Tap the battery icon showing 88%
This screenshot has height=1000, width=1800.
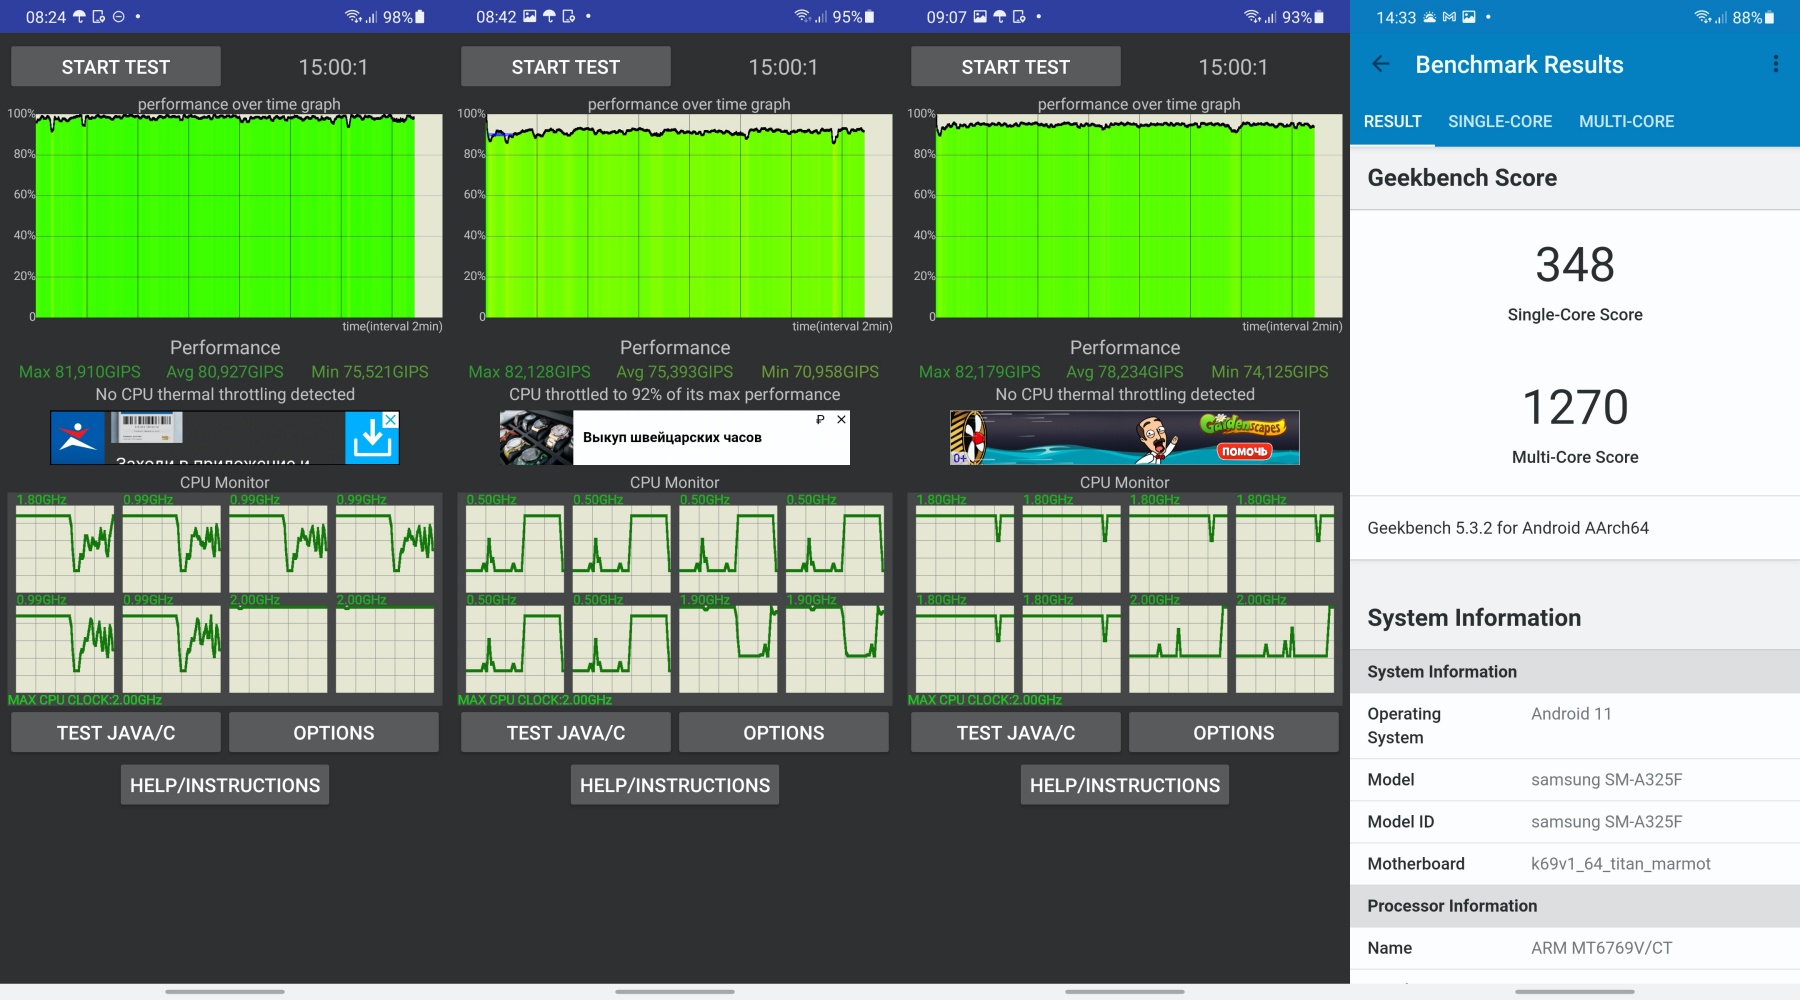point(1769,17)
